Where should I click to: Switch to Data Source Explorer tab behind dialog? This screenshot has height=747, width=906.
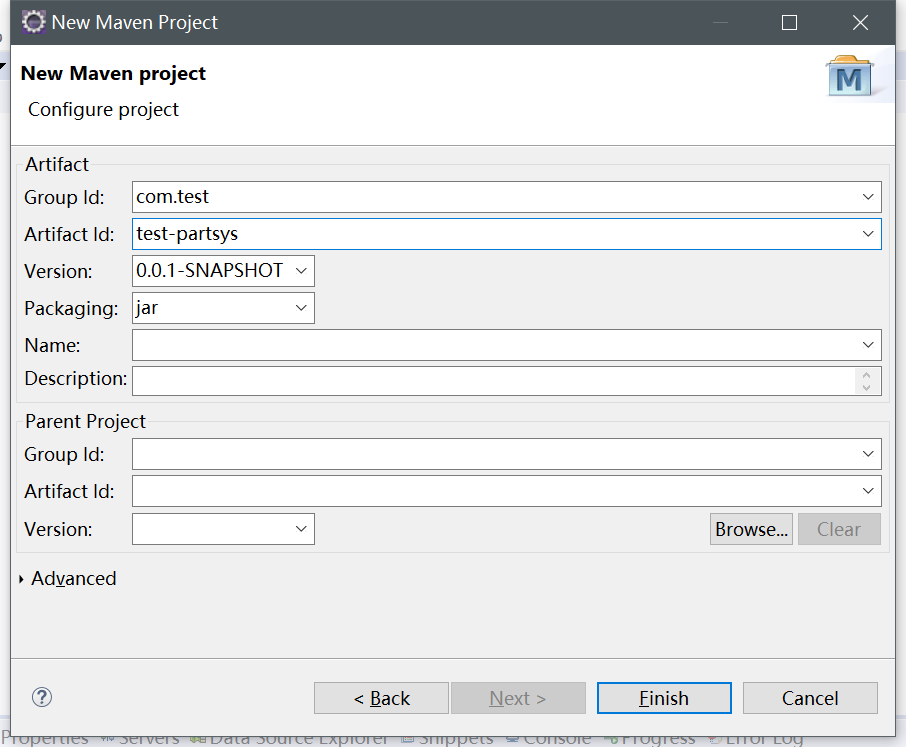click(x=289, y=739)
